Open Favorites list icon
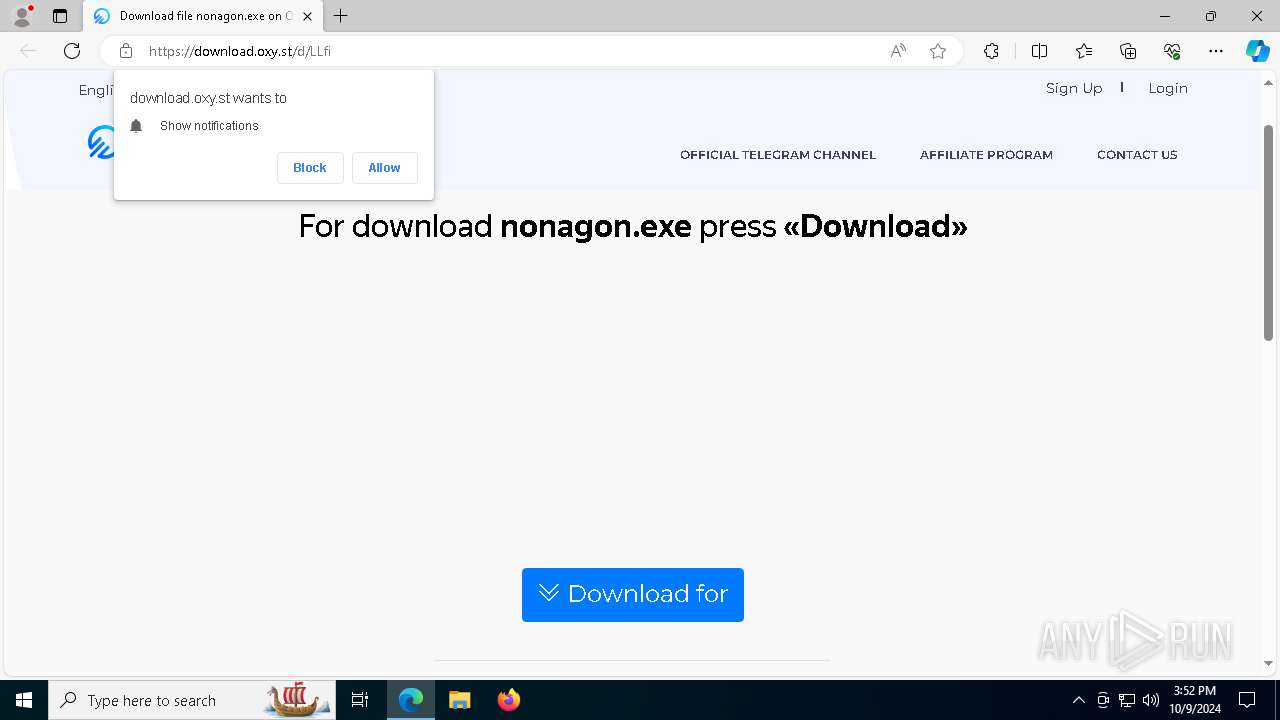Screen dimensions: 1280x720 click(1084, 51)
